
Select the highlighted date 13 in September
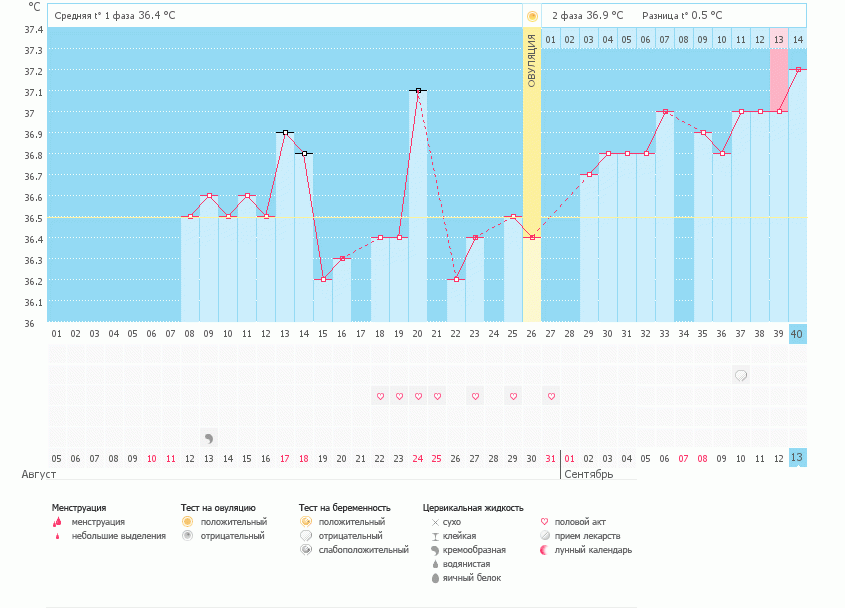797,458
